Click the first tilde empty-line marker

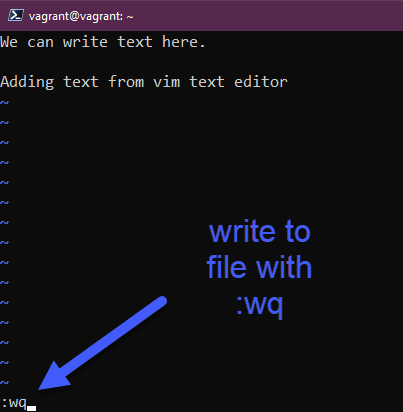pos(4,102)
